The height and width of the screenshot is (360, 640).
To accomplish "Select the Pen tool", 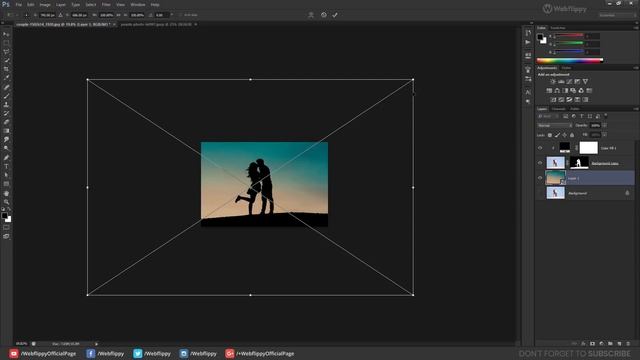I will click(6, 158).
